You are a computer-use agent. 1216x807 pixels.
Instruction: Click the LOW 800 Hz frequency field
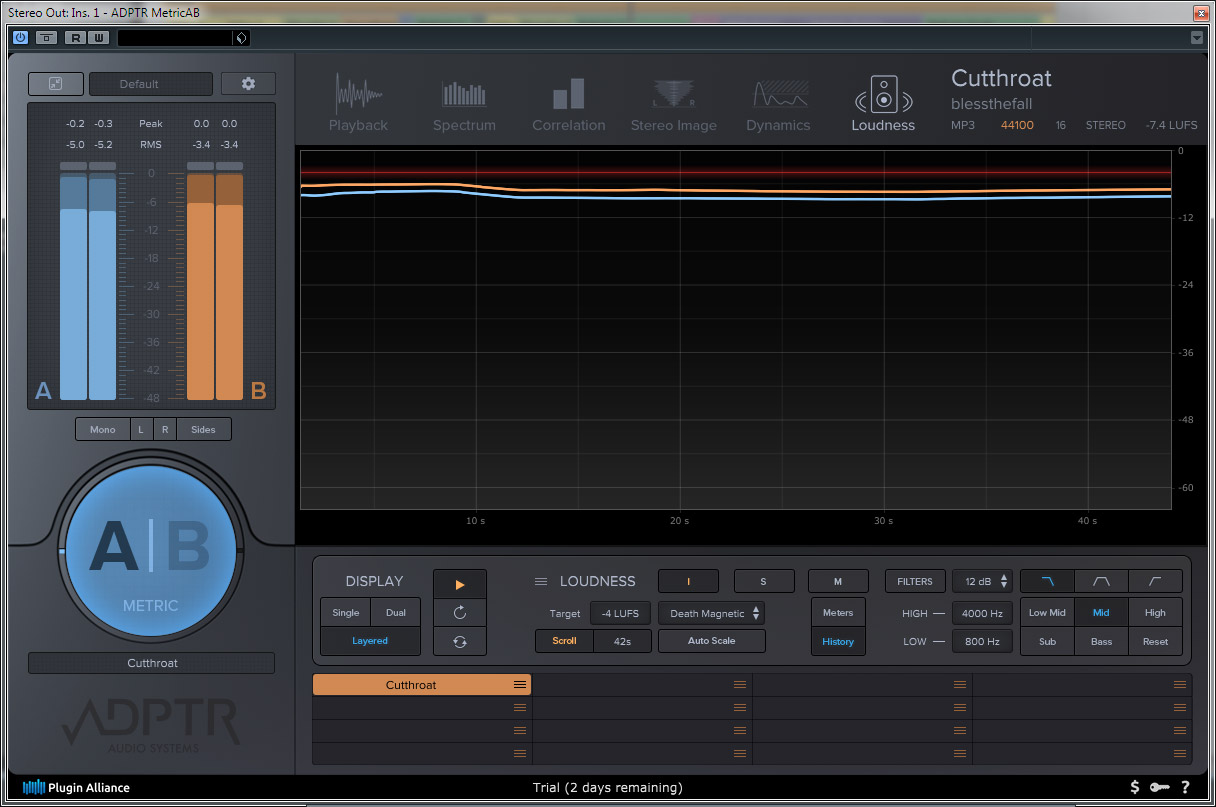click(x=982, y=641)
